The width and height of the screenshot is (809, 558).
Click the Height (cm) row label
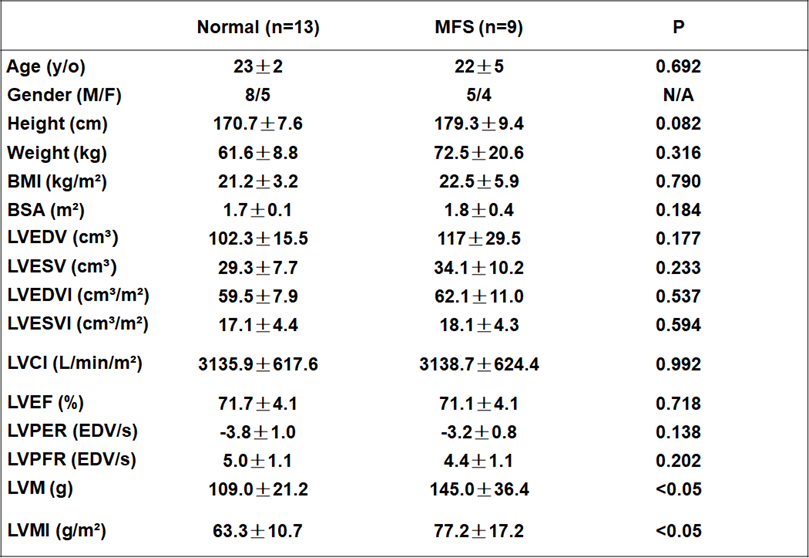tap(57, 124)
